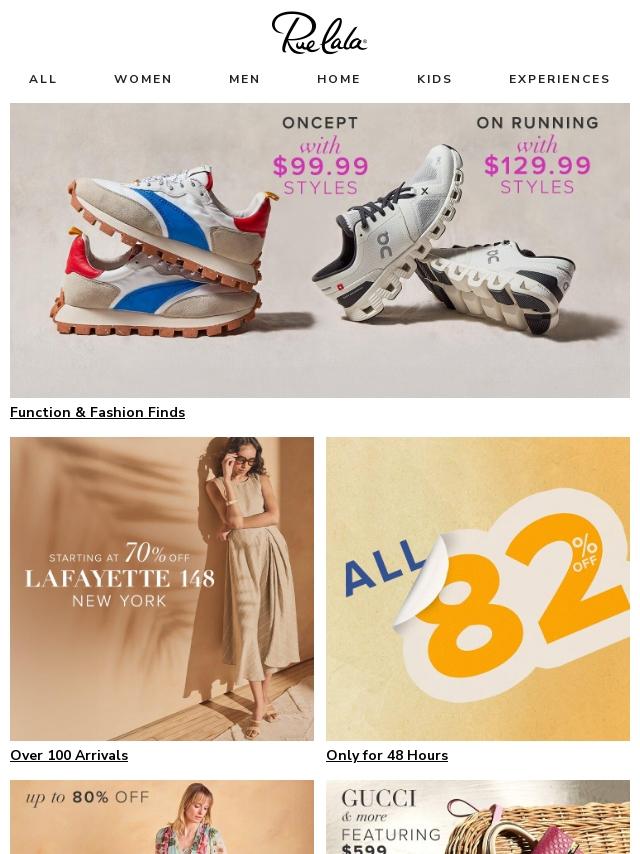Go to the MEN category
640x854 pixels.
click(x=245, y=79)
